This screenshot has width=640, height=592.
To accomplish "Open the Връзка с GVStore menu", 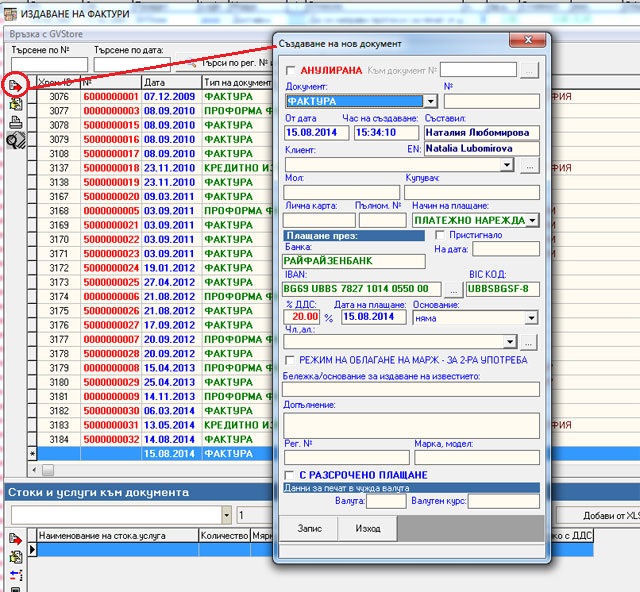I will (46, 34).
